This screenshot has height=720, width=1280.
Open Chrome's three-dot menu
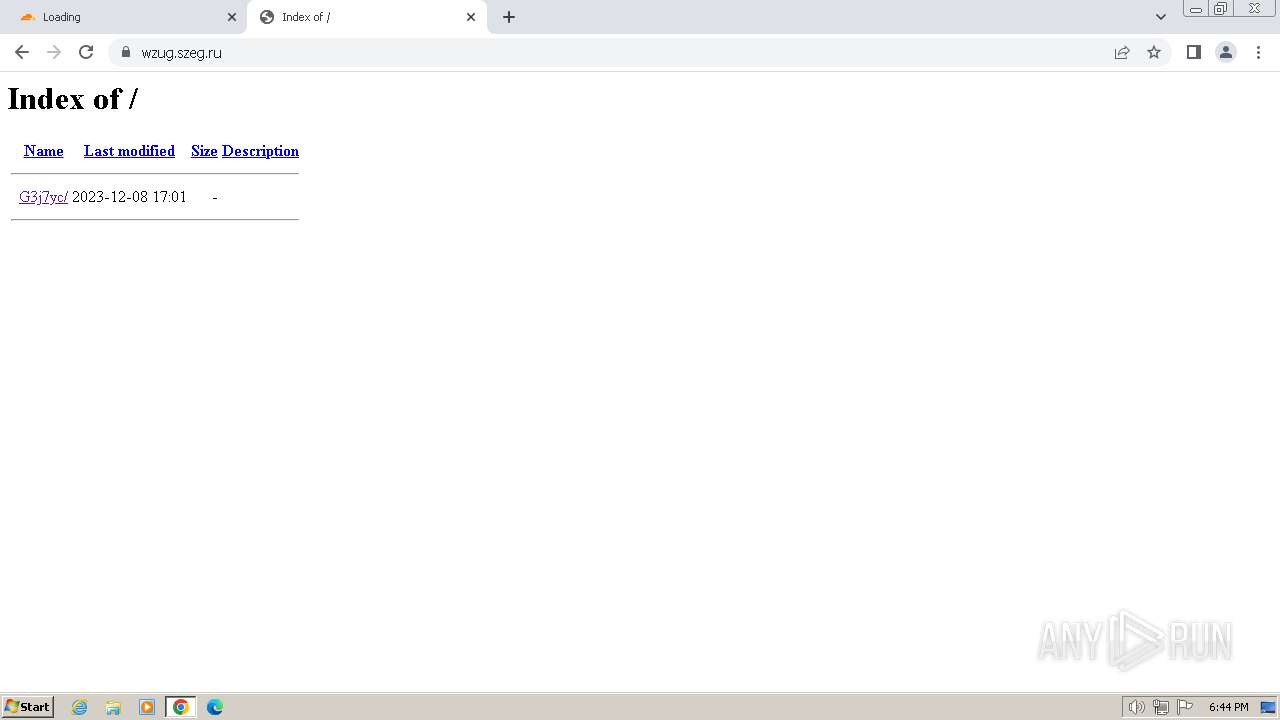coord(1258,52)
